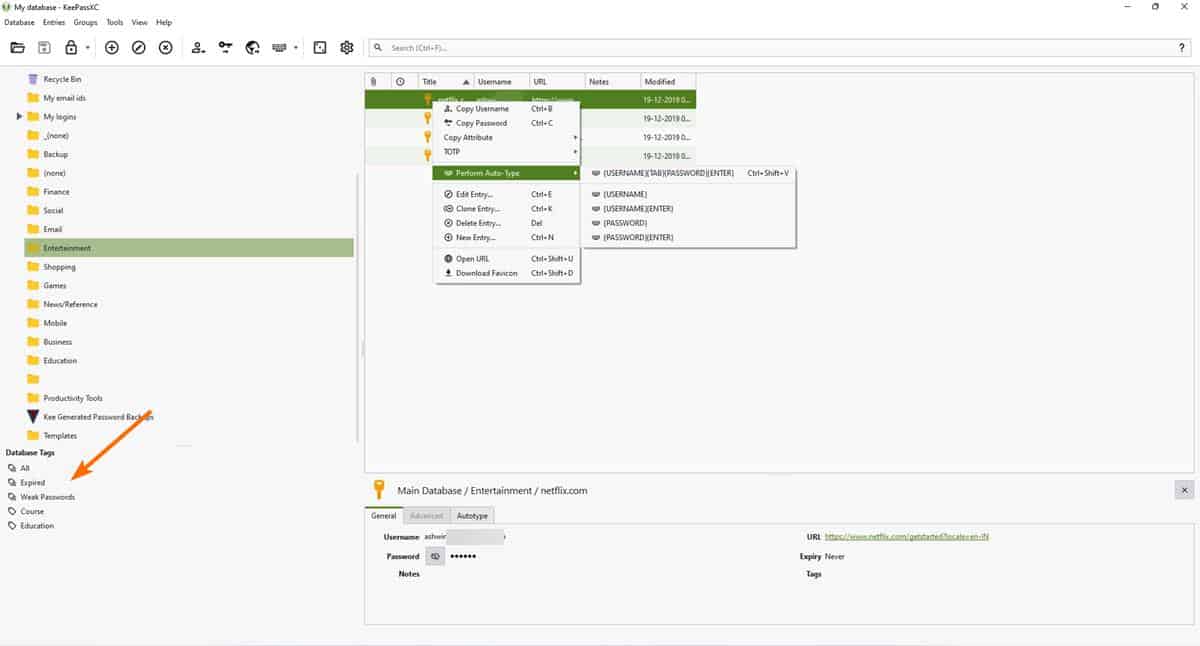Expand the lock button dropdown arrow
The image size is (1200, 646).
coord(88,47)
